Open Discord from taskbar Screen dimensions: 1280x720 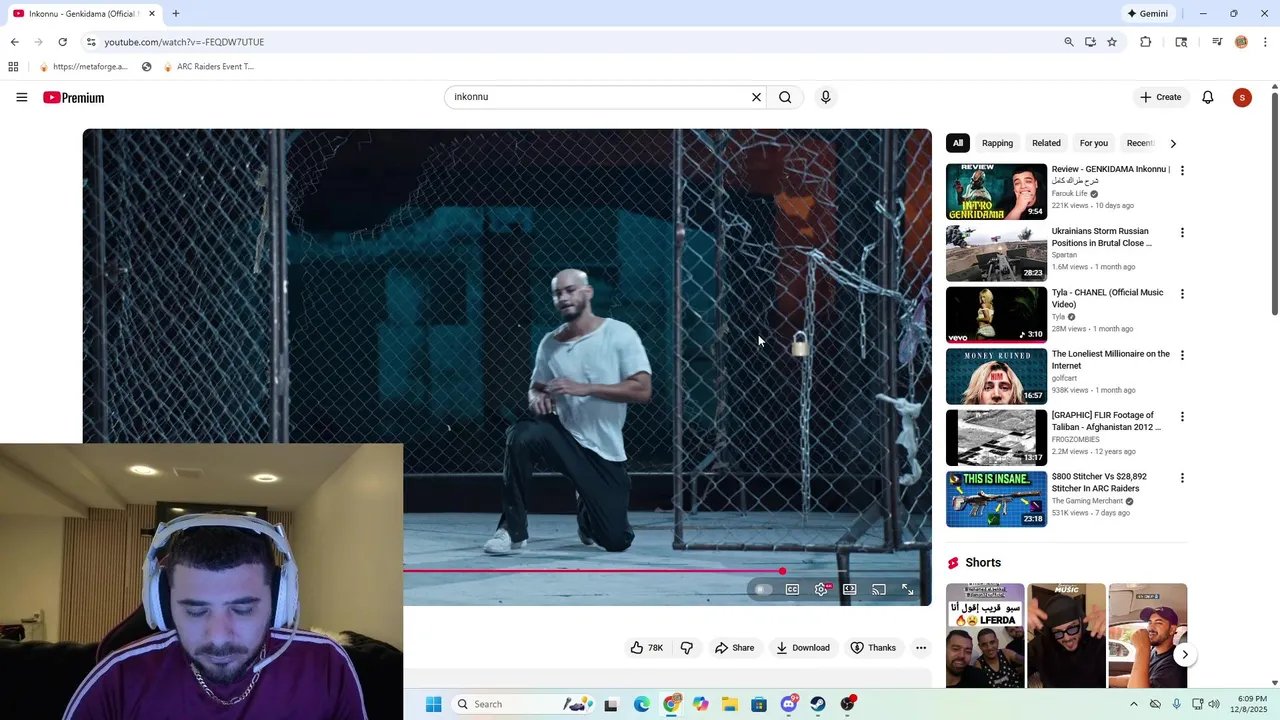(789, 704)
